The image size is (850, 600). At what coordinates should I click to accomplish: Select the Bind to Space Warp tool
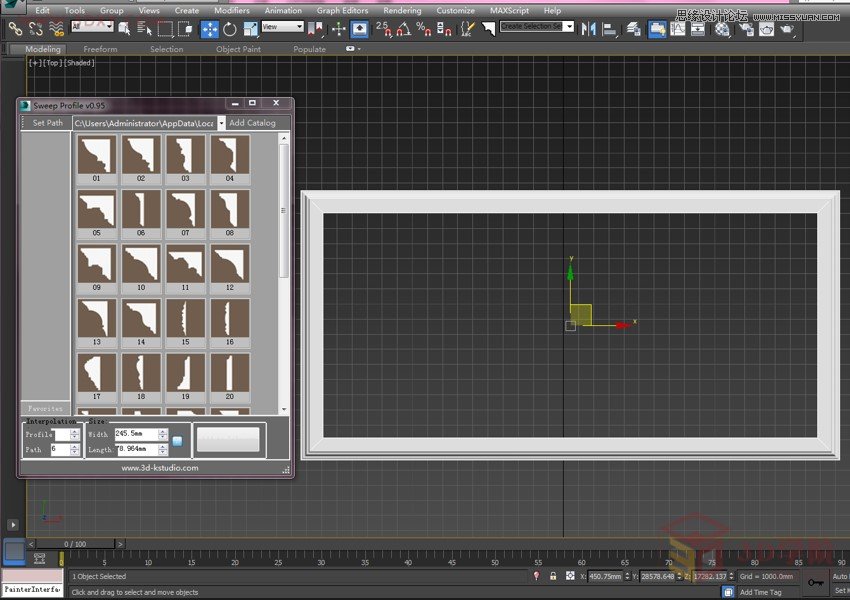point(56,29)
